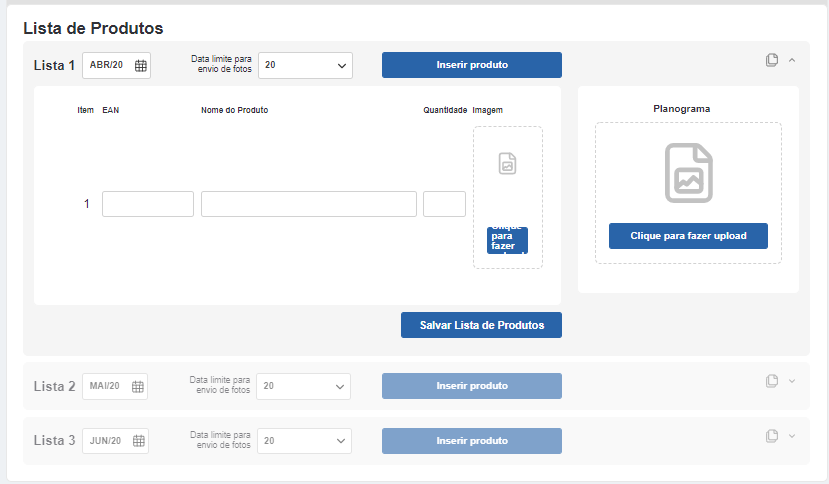Open Lista 2 photo deadline dropdown
Viewport: 829px width, 484px height.
303,386
